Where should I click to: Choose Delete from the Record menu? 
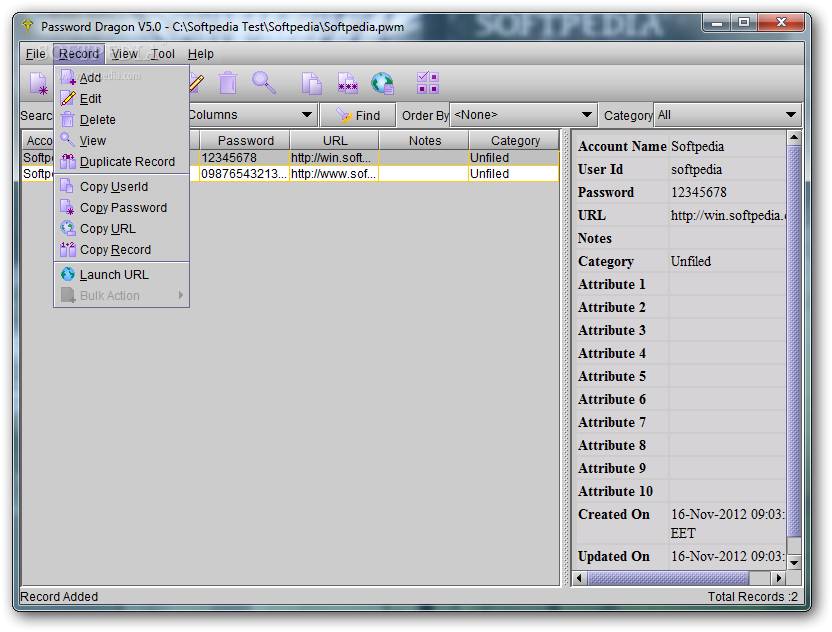122,120
